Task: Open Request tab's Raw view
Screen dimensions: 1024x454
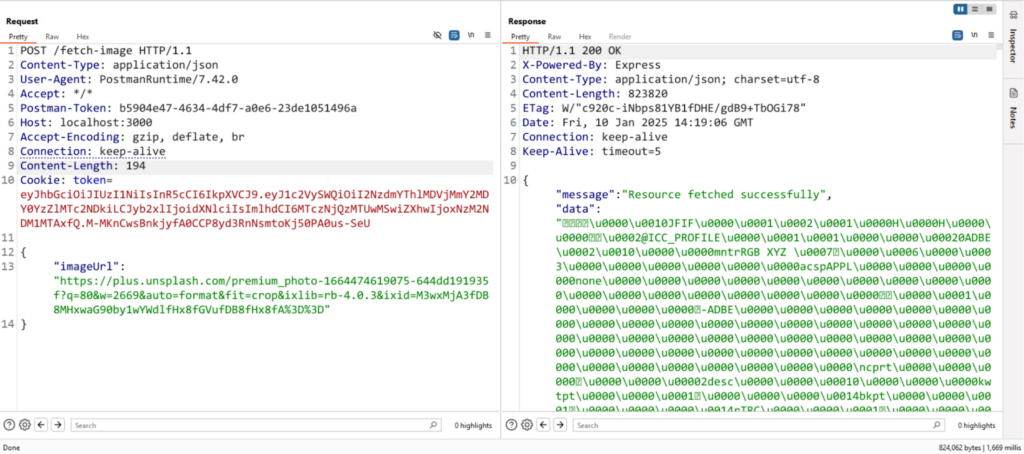Action: click(x=52, y=36)
